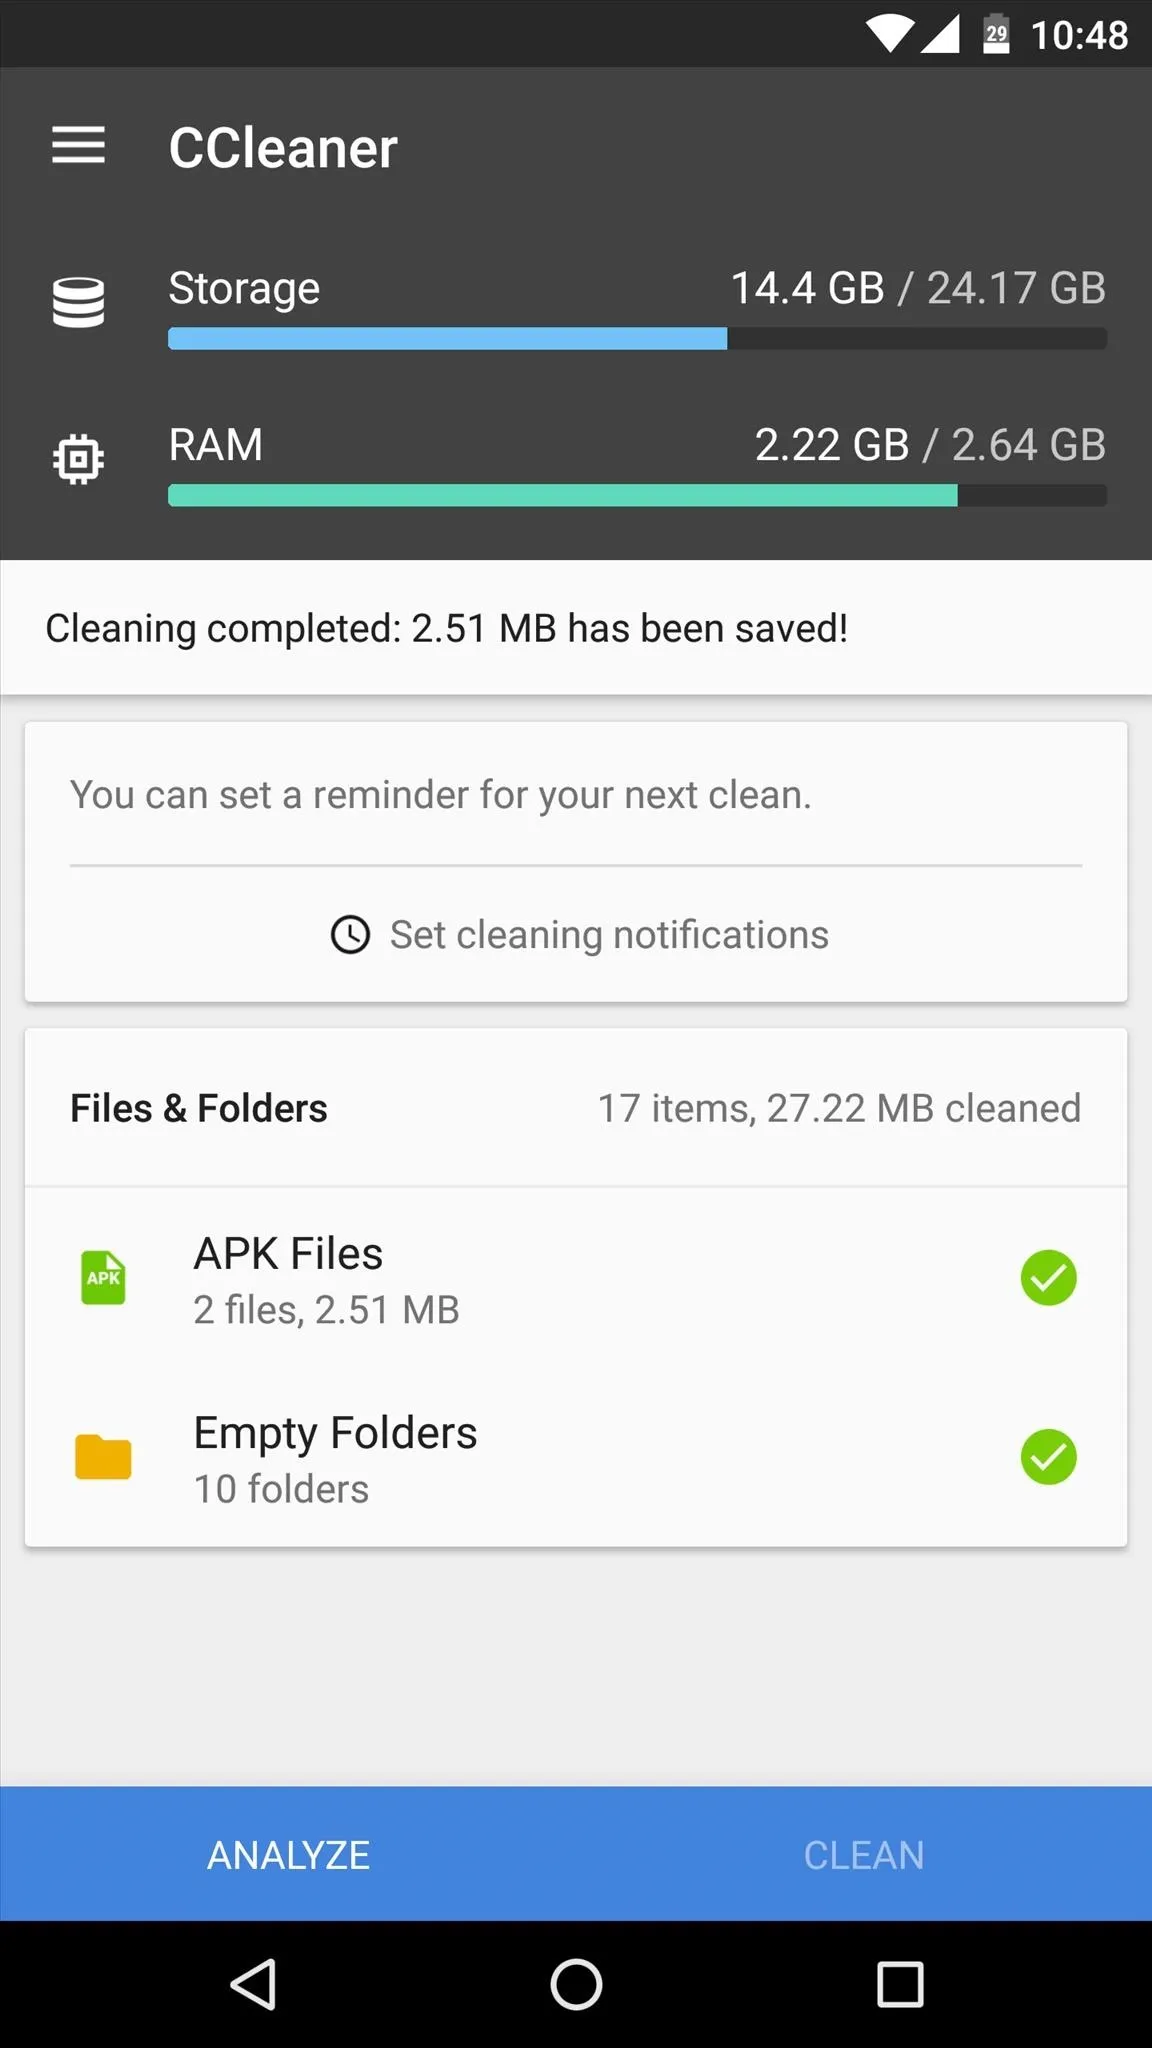1152x2048 pixels.
Task: Select the ANALYZE bottom tab
Action: click(288, 1855)
